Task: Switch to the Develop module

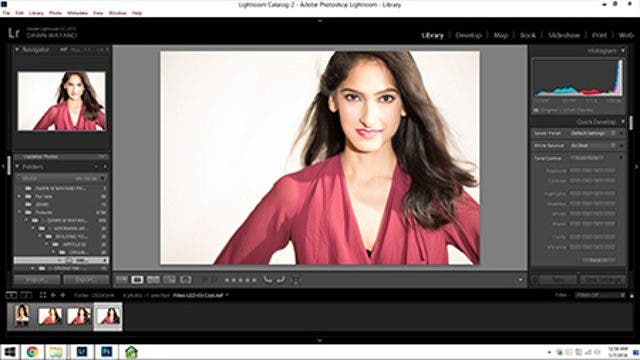Action: (469, 36)
